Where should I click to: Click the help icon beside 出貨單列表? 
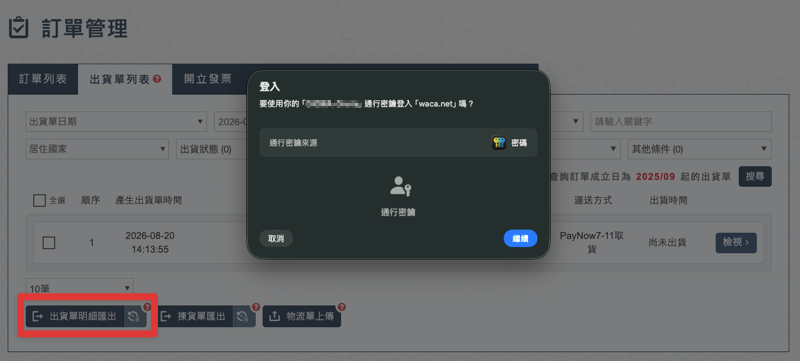tap(157, 79)
